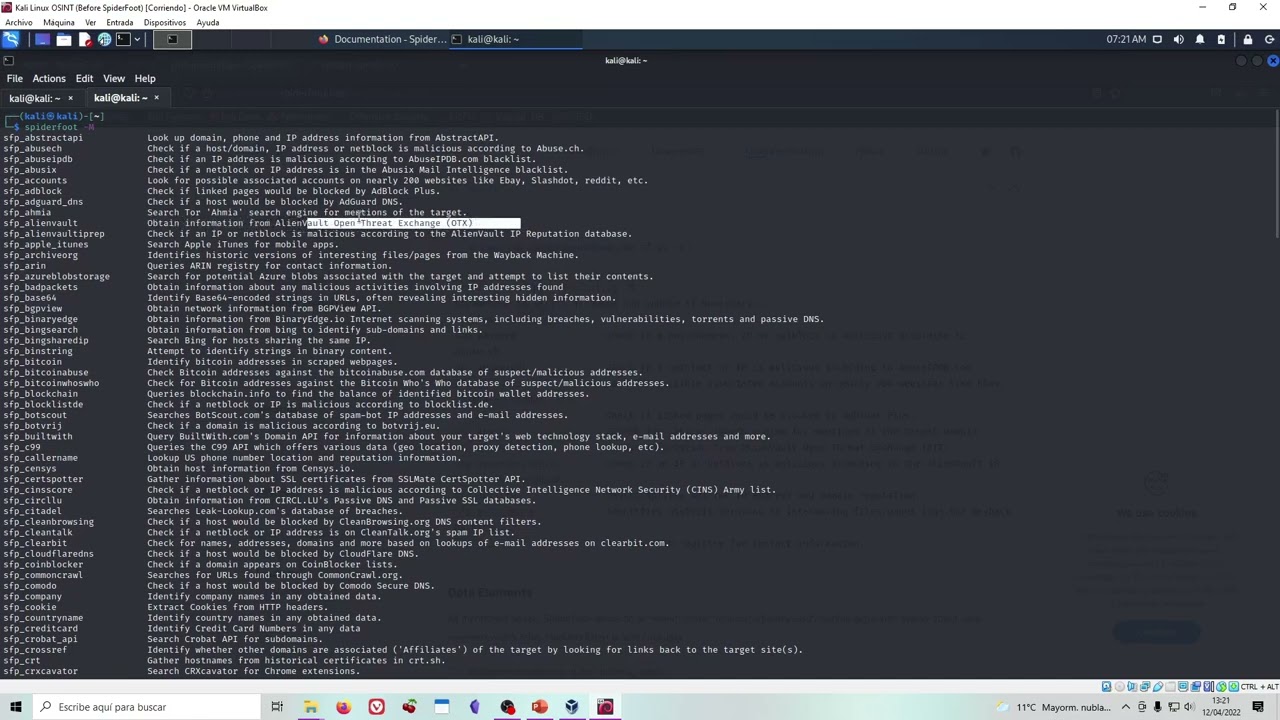Click VirtualBox optical disk status icon
Viewport: 1280px width, 720px height.
pyautogui.click(x=1120, y=686)
